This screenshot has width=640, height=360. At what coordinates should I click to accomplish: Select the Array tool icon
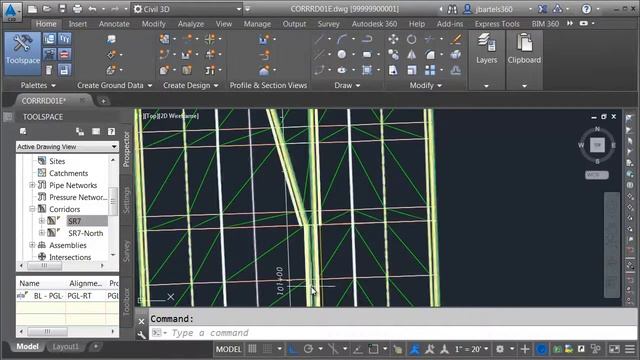tap(430, 70)
